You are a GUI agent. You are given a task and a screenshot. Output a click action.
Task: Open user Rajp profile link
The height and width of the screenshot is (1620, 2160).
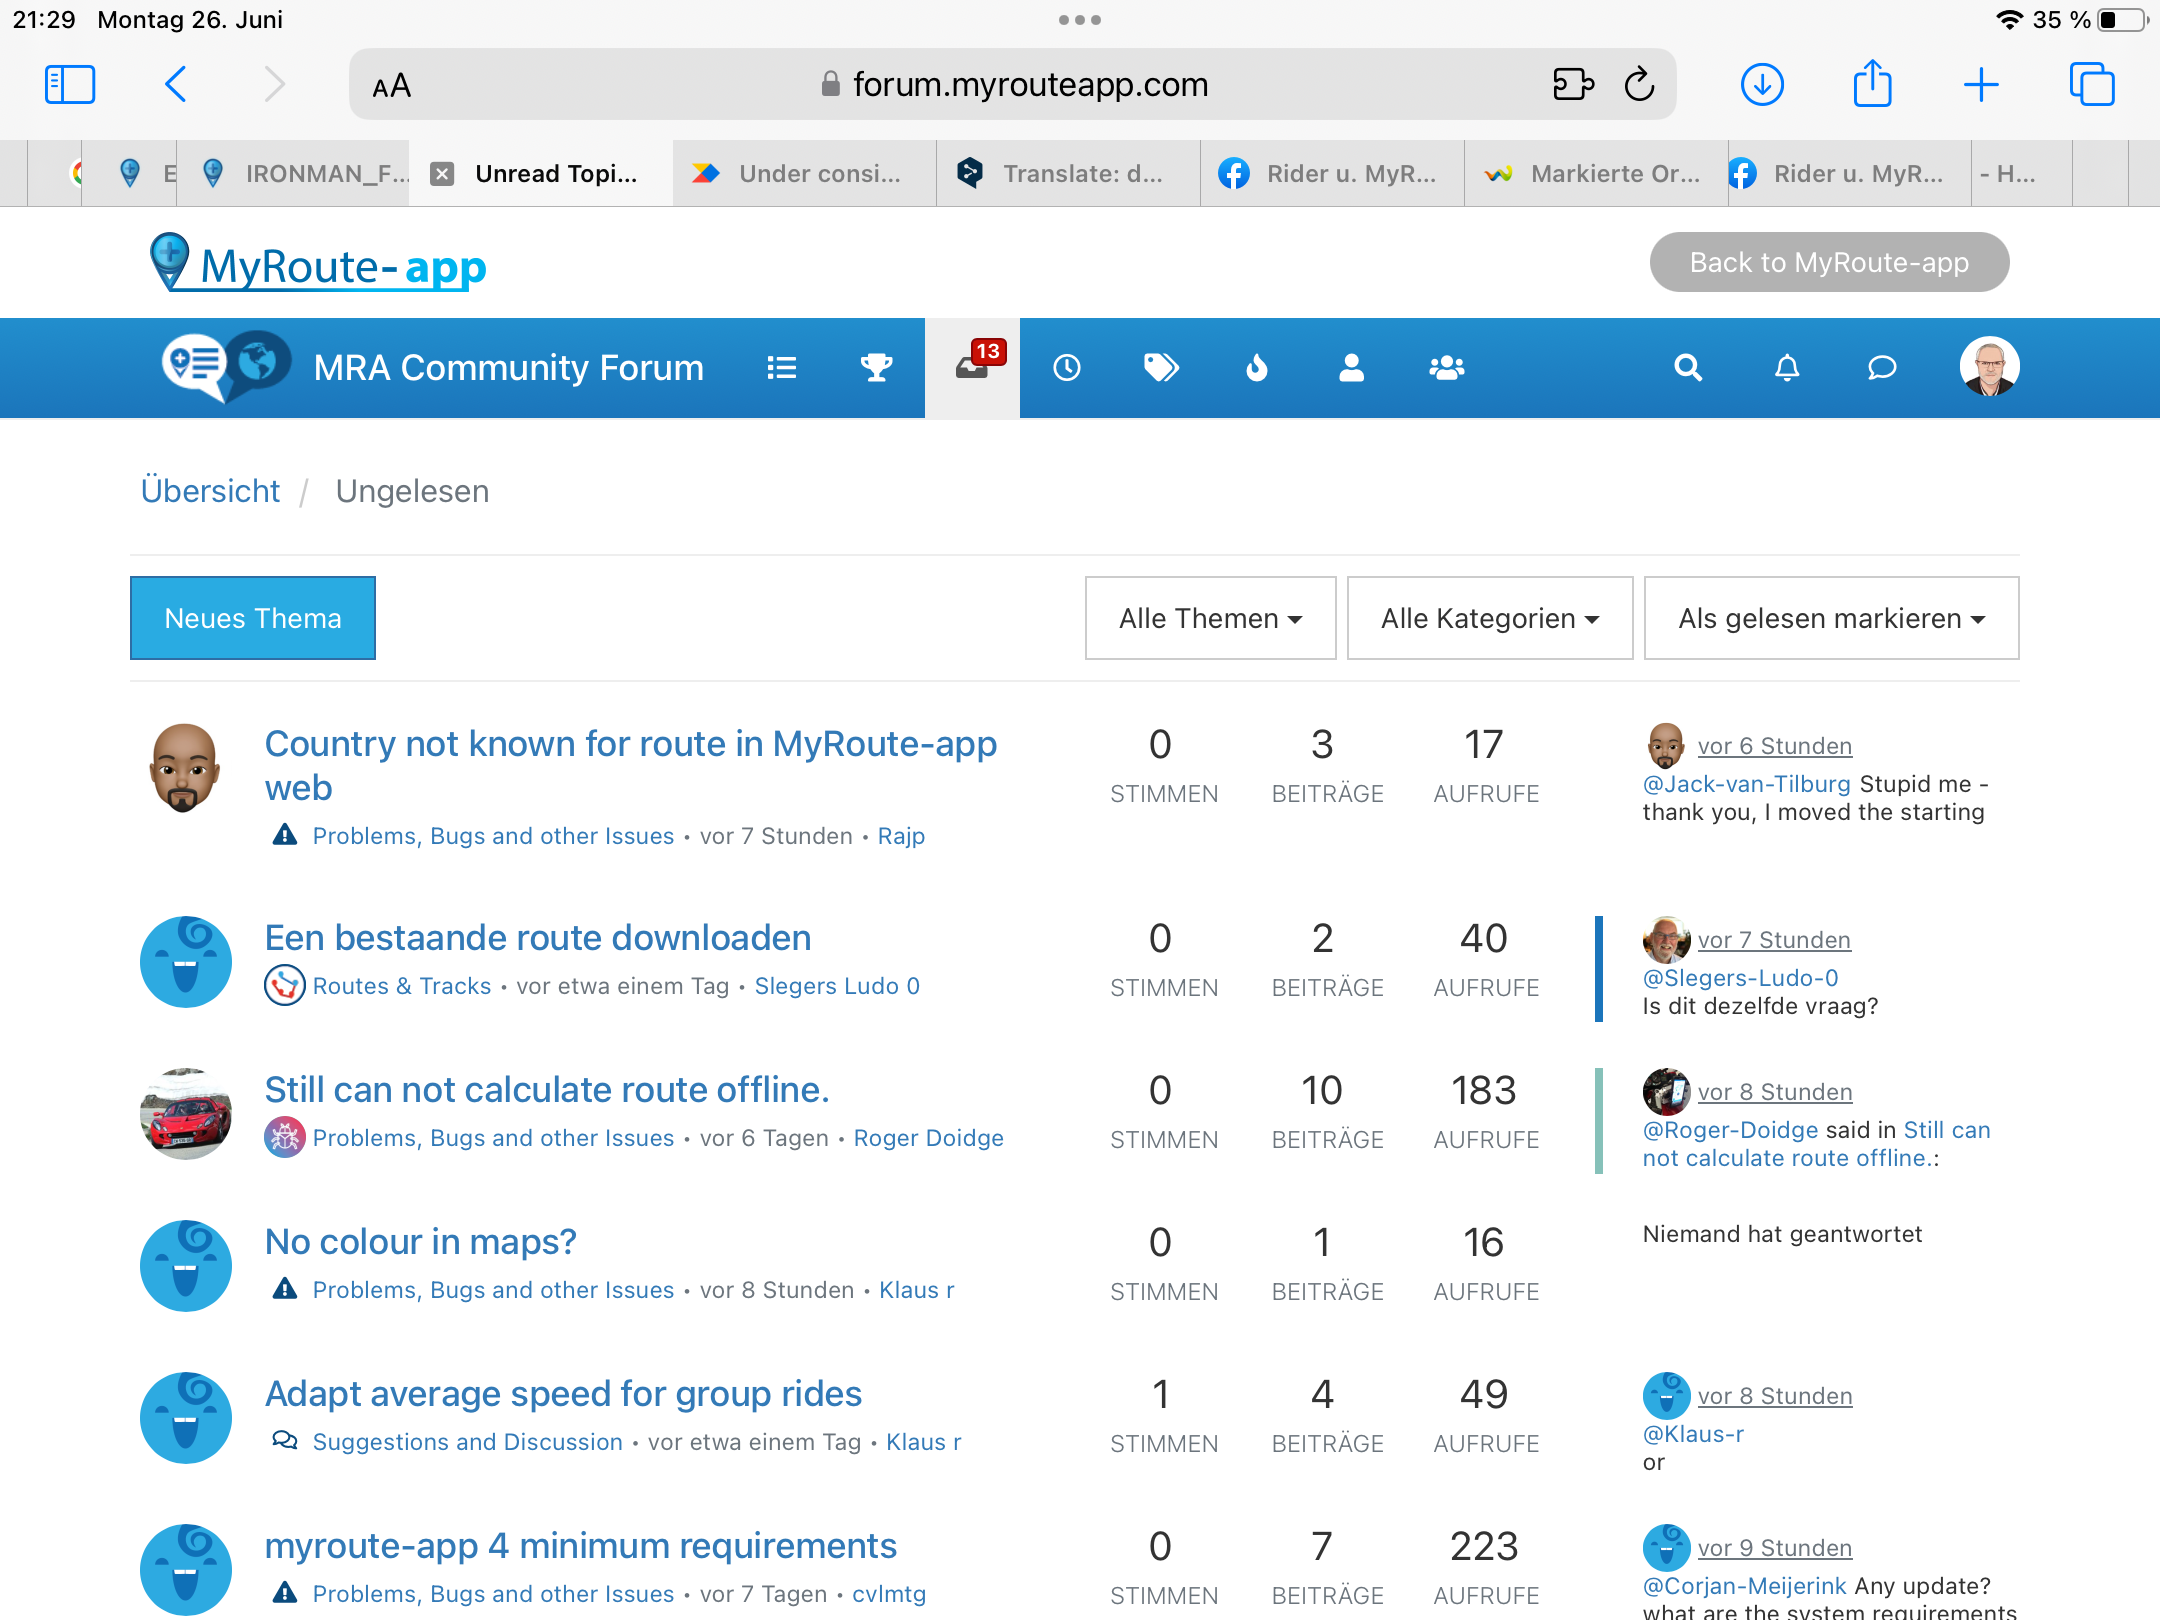pos(901,836)
